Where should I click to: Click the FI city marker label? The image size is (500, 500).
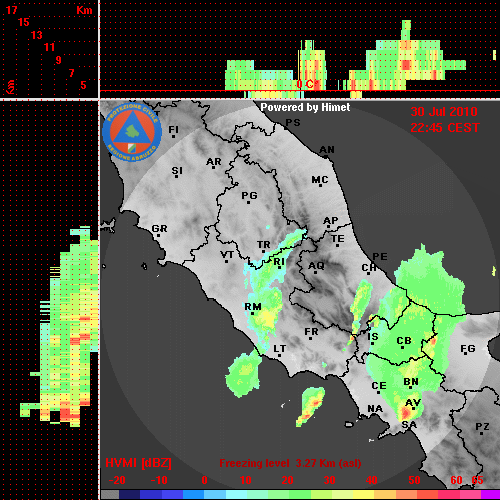point(174,129)
